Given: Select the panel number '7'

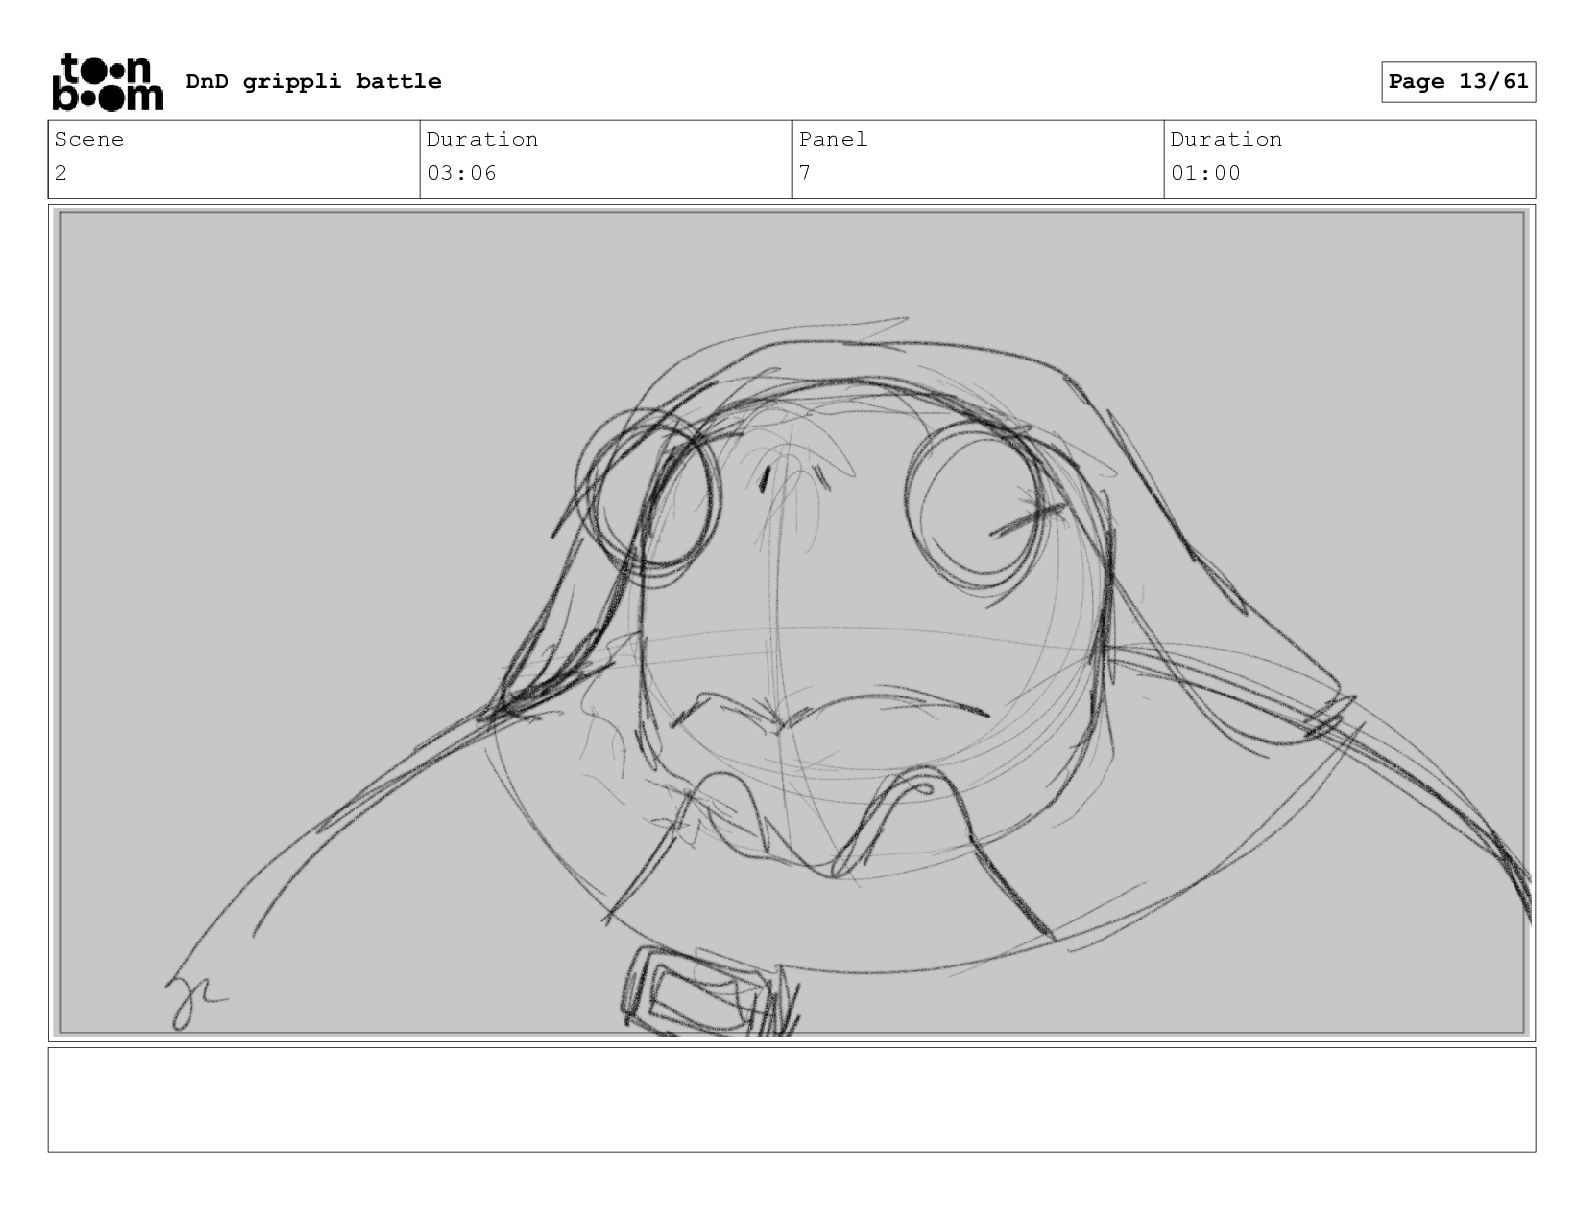Looking at the screenshot, I should [x=804, y=173].
